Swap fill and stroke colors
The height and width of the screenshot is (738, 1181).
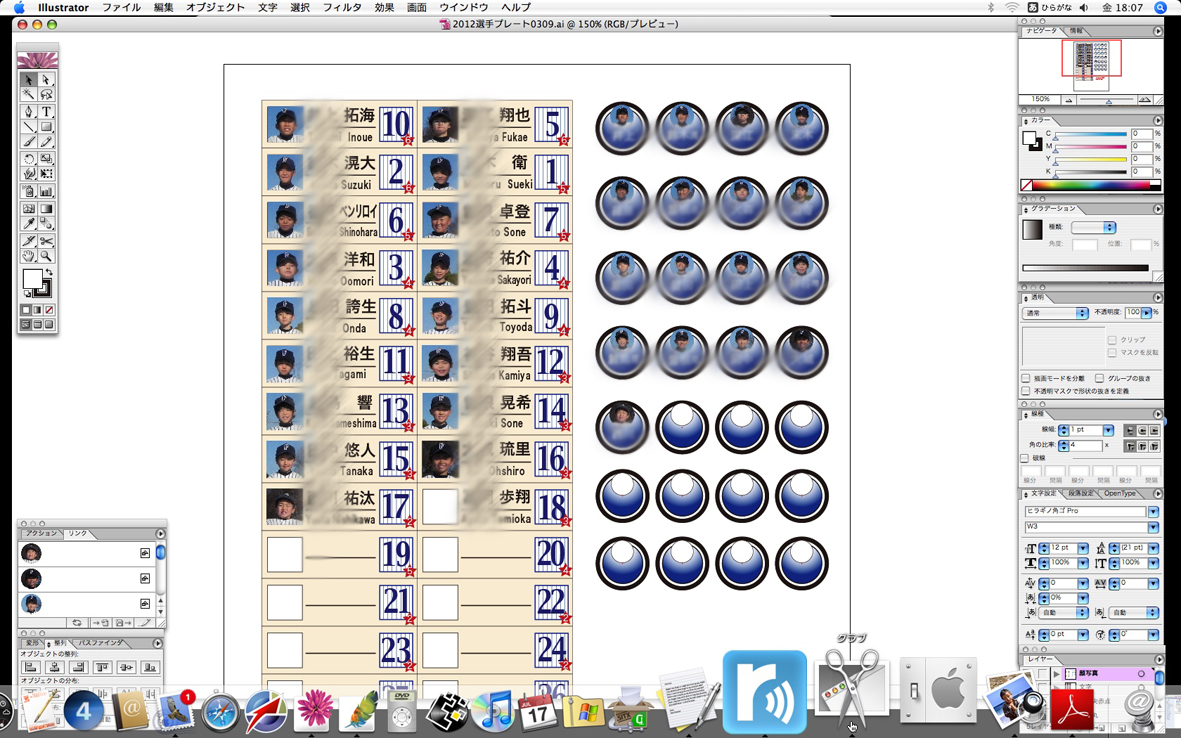[x=49, y=272]
